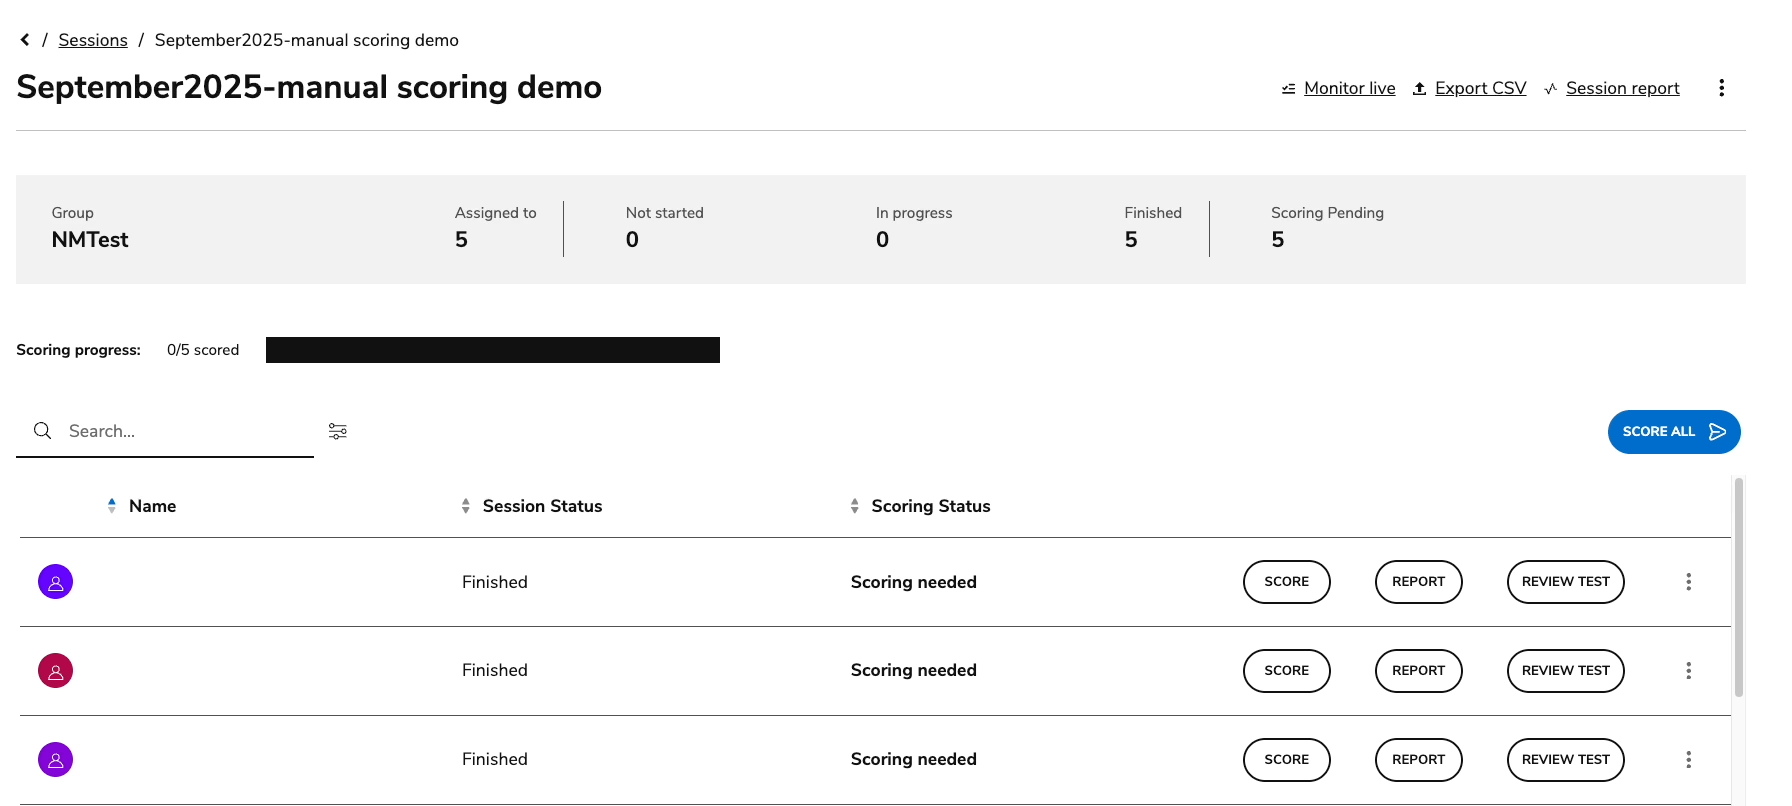The width and height of the screenshot is (1792, 806).
Task: Click the black scoring progress bar
Action: click(492, 350)
